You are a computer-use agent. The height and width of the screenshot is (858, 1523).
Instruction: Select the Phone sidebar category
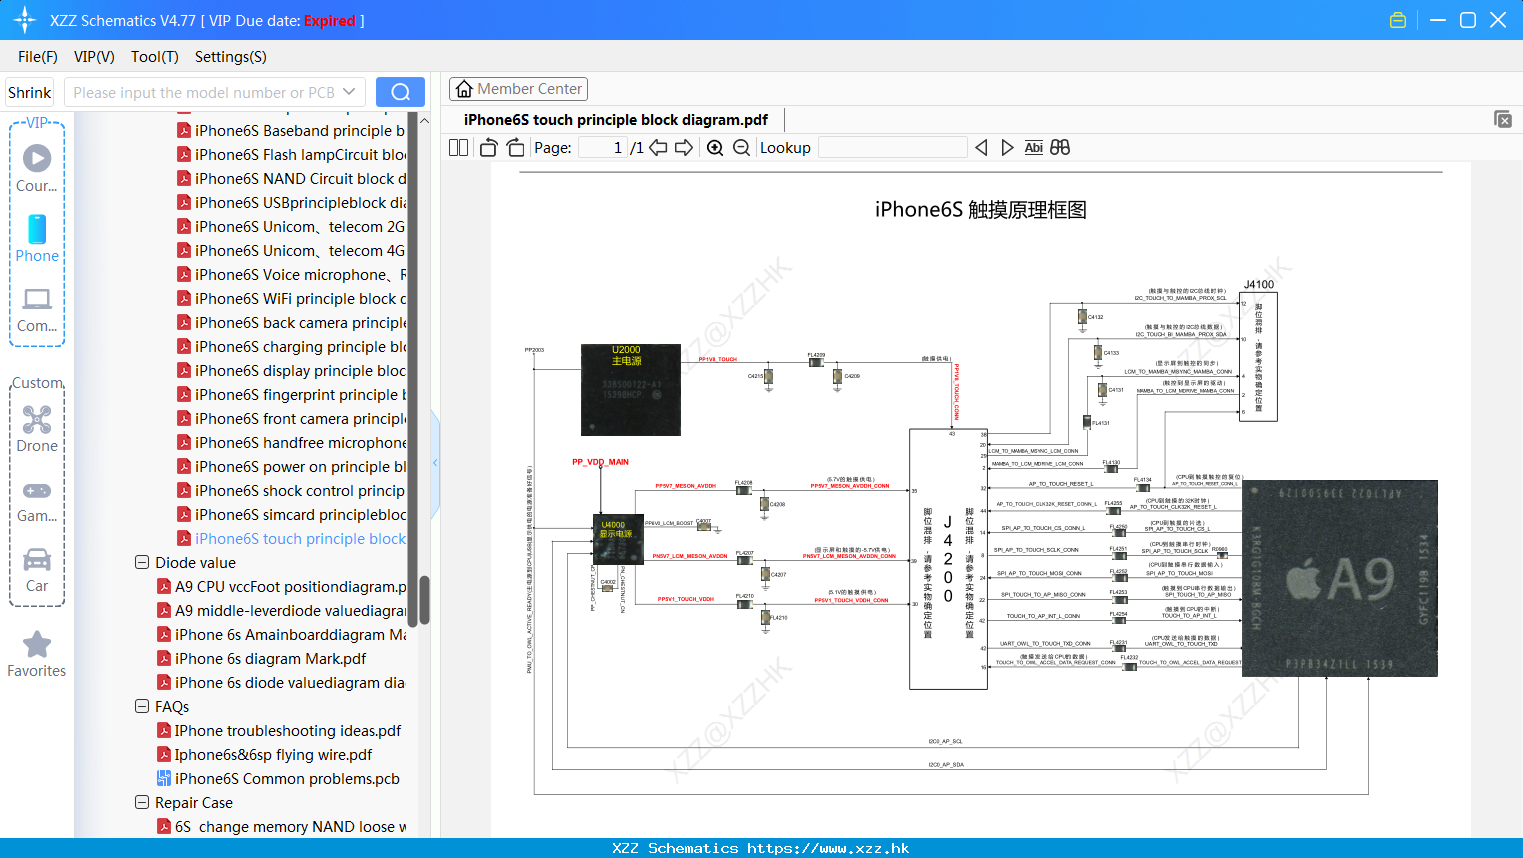pos(37,239)
